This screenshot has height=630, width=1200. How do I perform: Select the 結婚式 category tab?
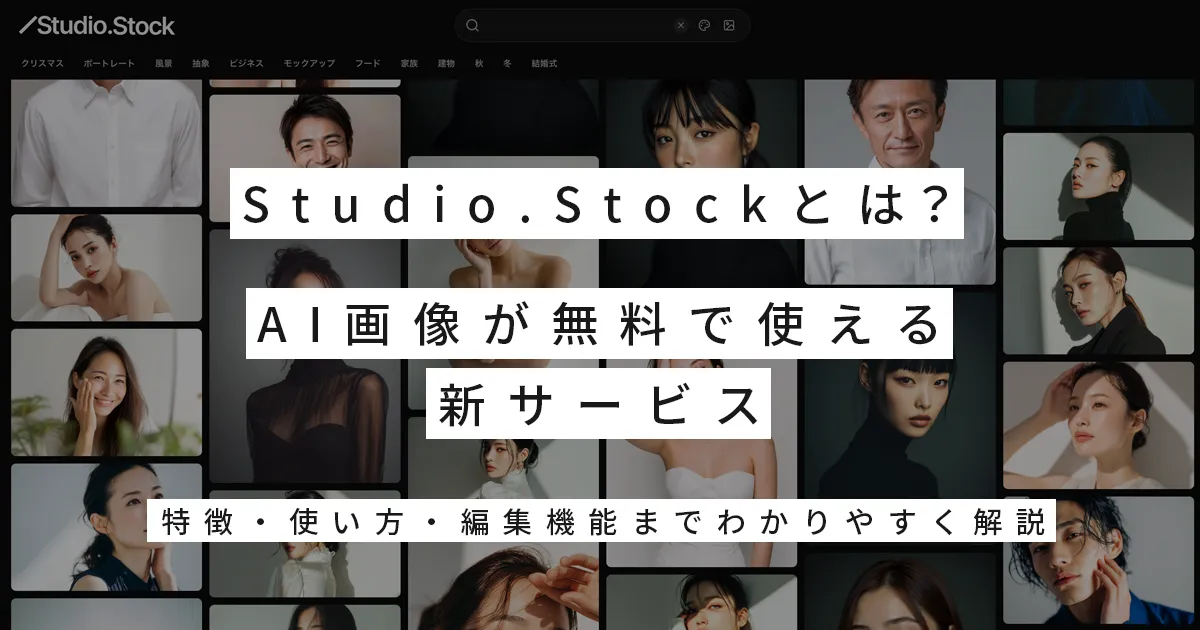tap(545, 62)
